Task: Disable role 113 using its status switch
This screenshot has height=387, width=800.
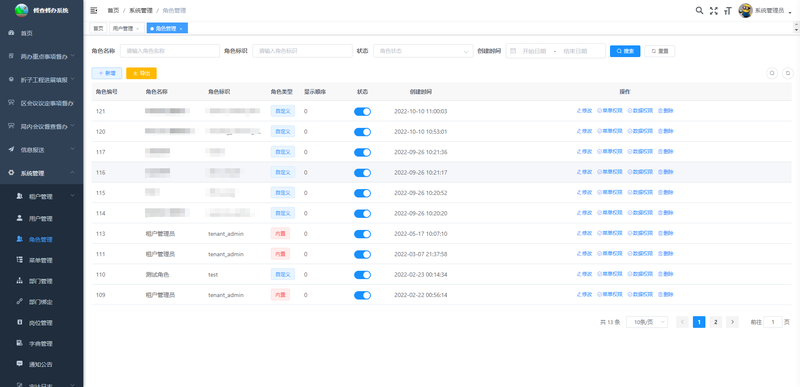Action: [x=362, y=234]
